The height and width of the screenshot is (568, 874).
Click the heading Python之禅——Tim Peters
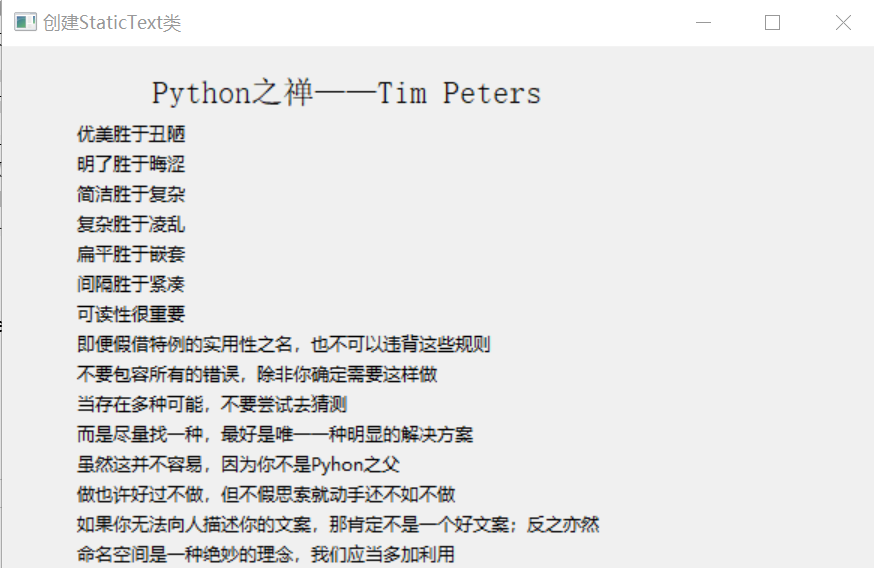pyautogui.click(x=346, y=93)
